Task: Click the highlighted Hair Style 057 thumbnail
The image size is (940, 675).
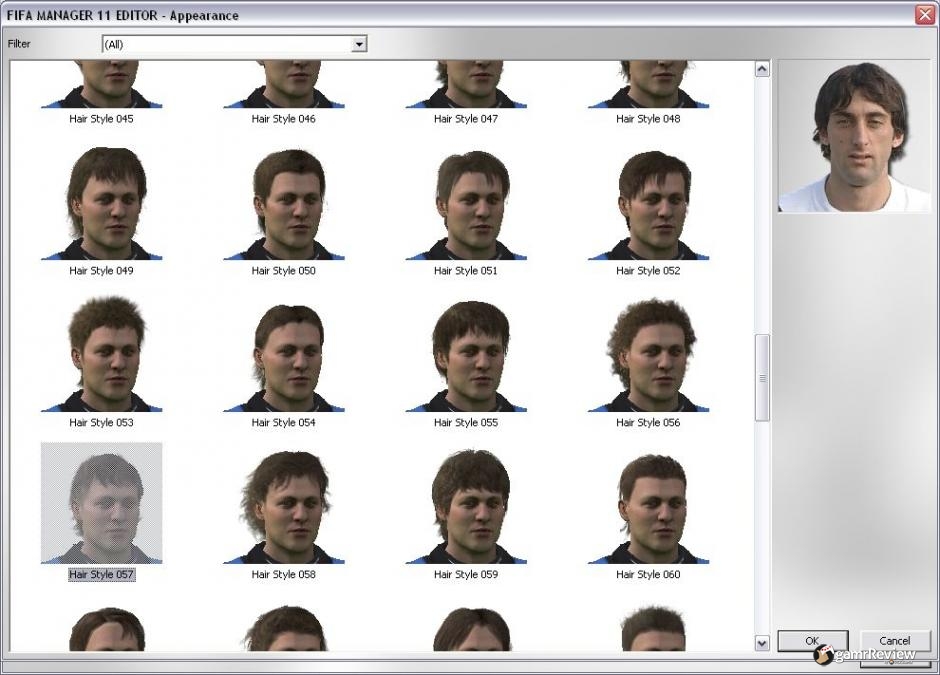Action: pos(101,503)
